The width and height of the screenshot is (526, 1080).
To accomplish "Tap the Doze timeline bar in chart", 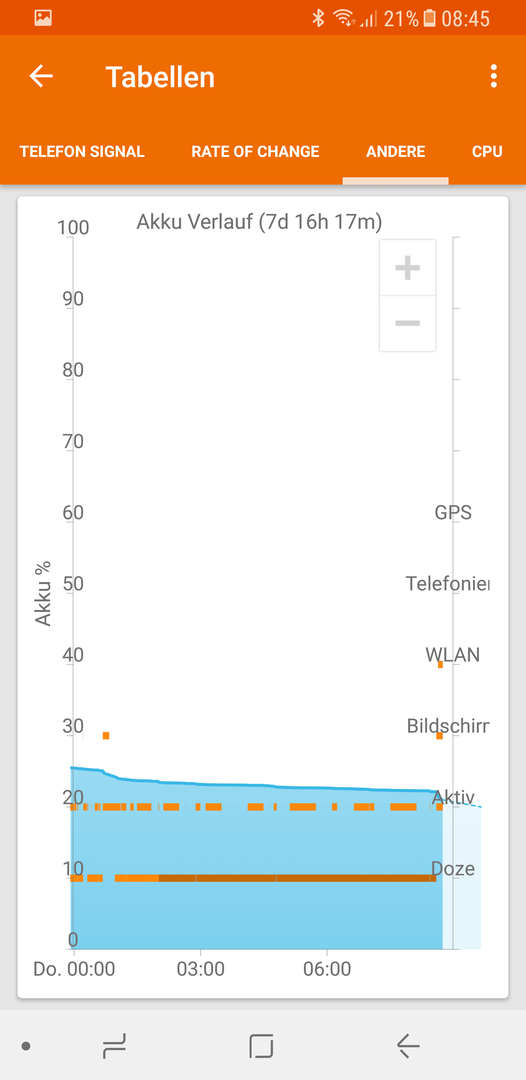I will tap(253, 878).
